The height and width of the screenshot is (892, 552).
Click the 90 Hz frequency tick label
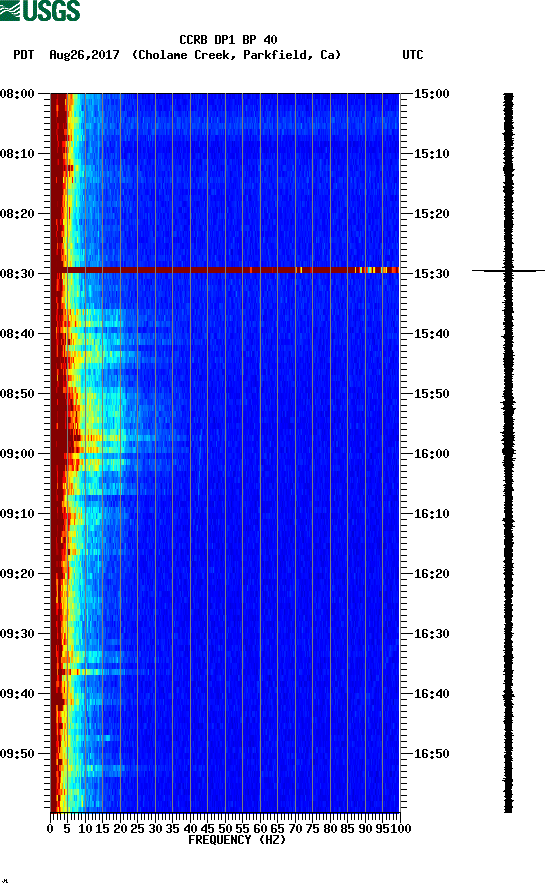(x=365, y=829)
